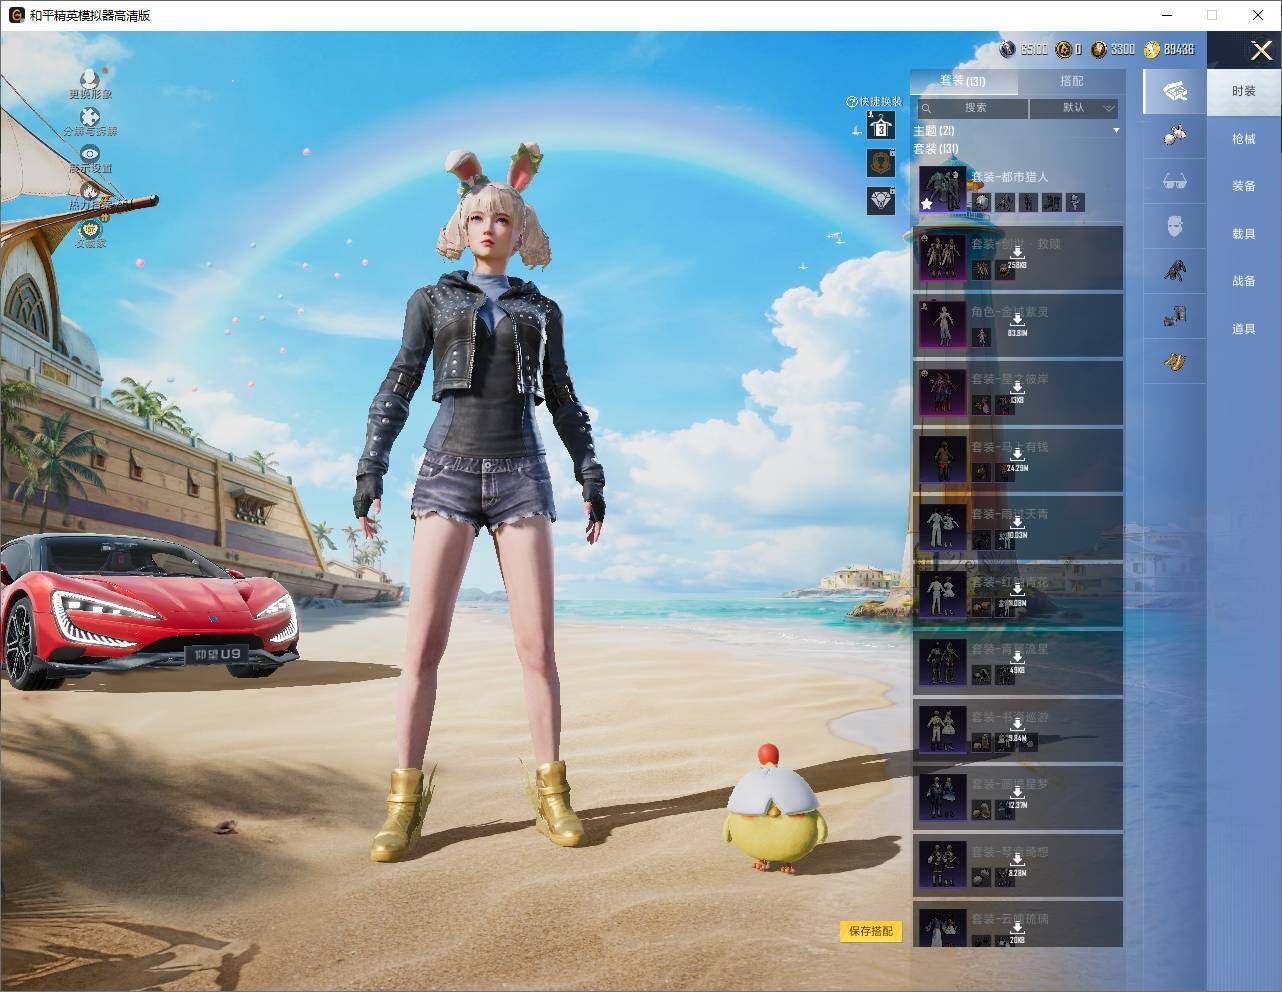
Task: Select the 12.37M outfit's large thumbnail
Action: pyautogui.click(x=942, y=797)
